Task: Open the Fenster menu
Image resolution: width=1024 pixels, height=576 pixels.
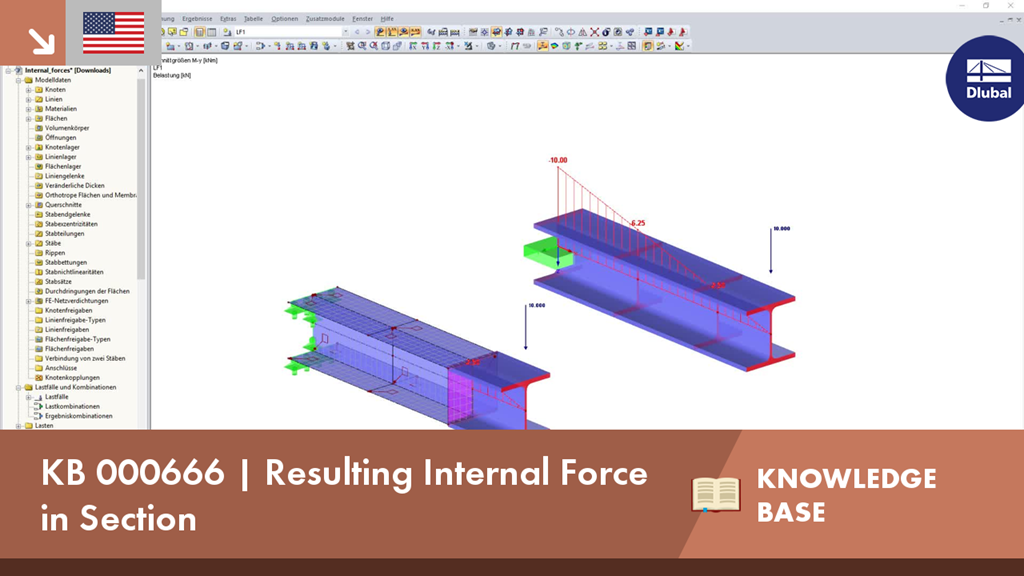Action: pyautogui.click(x=362, y=19)
